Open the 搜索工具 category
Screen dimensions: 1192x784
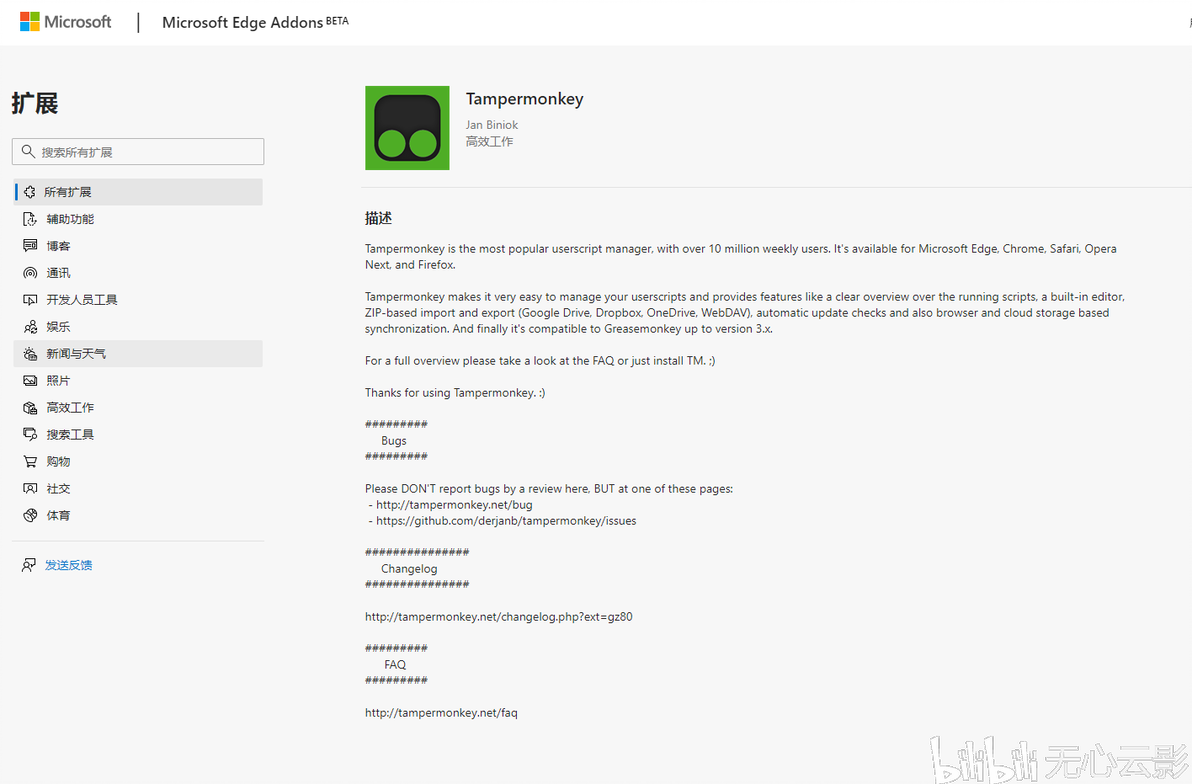[x=138, y=434]
